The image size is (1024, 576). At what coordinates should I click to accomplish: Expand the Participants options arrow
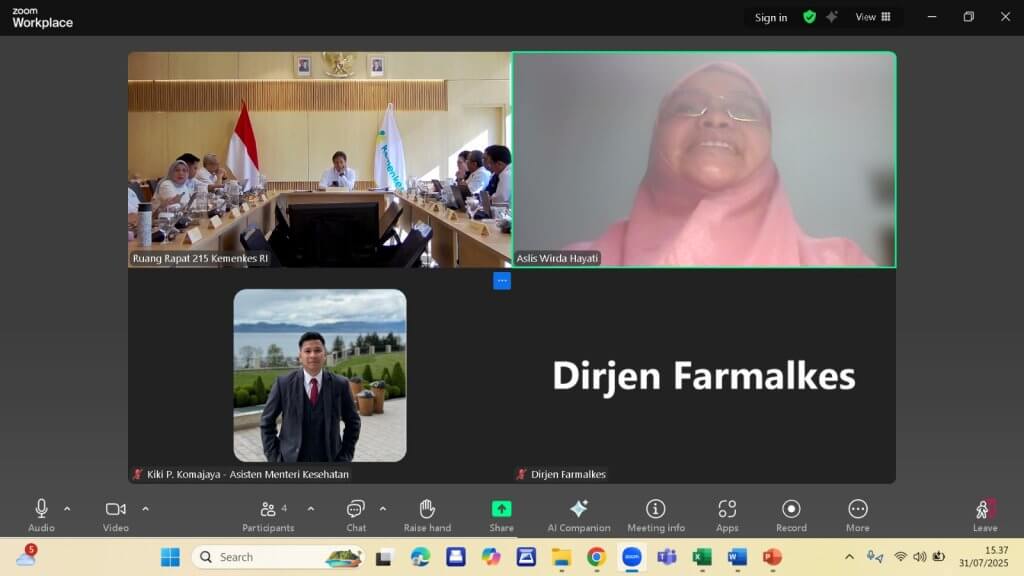click(310, 508)
